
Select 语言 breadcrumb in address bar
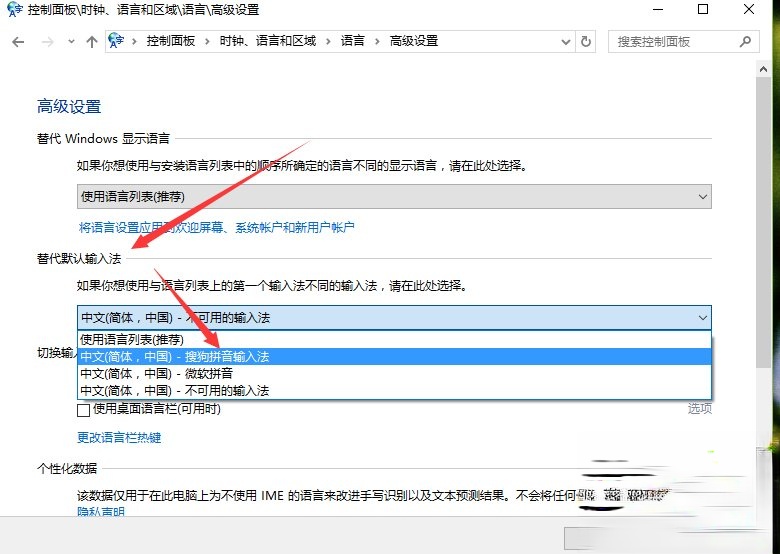(353, 41)
